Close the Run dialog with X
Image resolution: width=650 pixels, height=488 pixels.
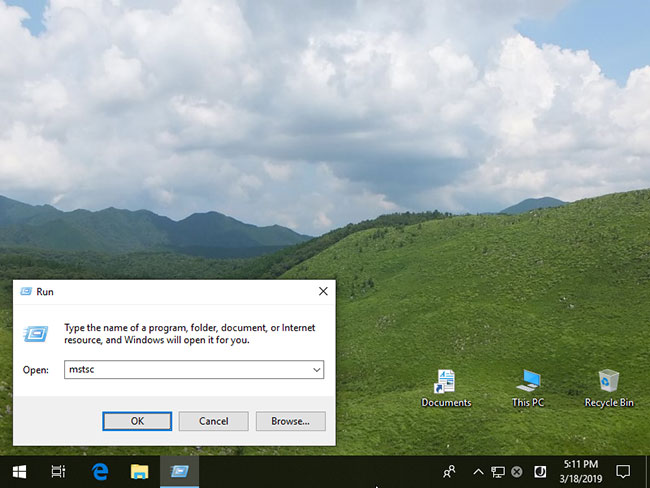coord(323,291)
